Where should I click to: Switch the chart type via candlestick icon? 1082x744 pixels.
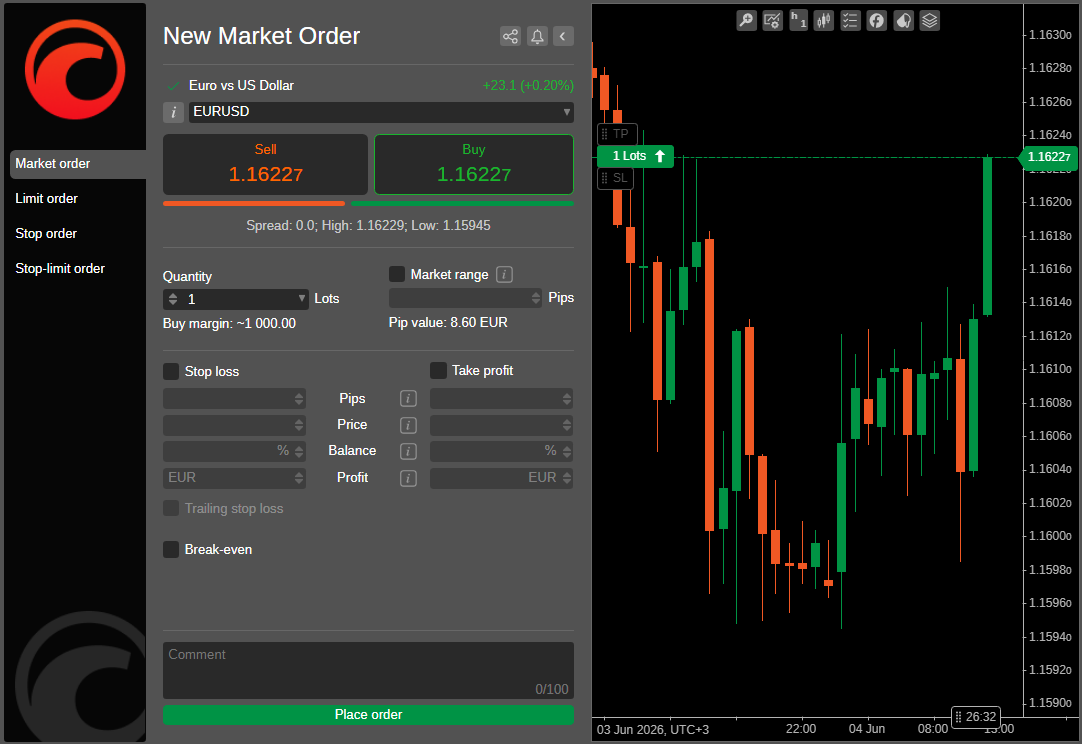point(824,21)
